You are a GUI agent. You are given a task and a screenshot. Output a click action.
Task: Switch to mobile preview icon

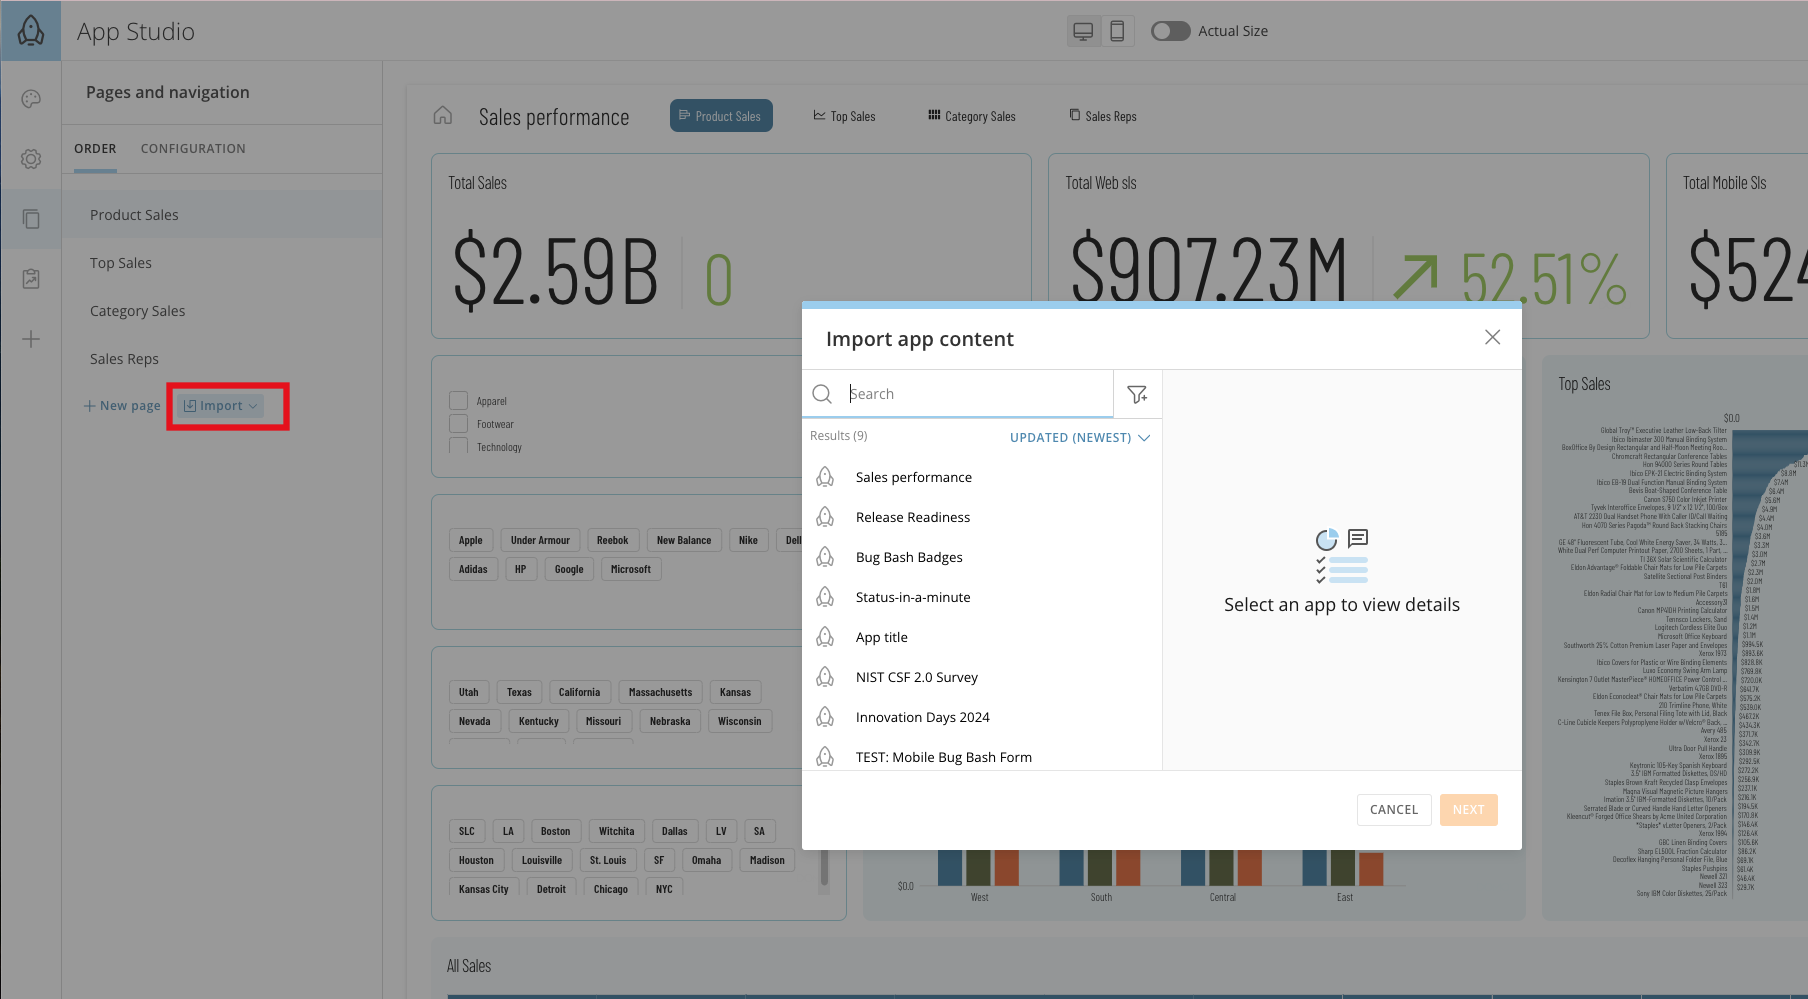1117,31
